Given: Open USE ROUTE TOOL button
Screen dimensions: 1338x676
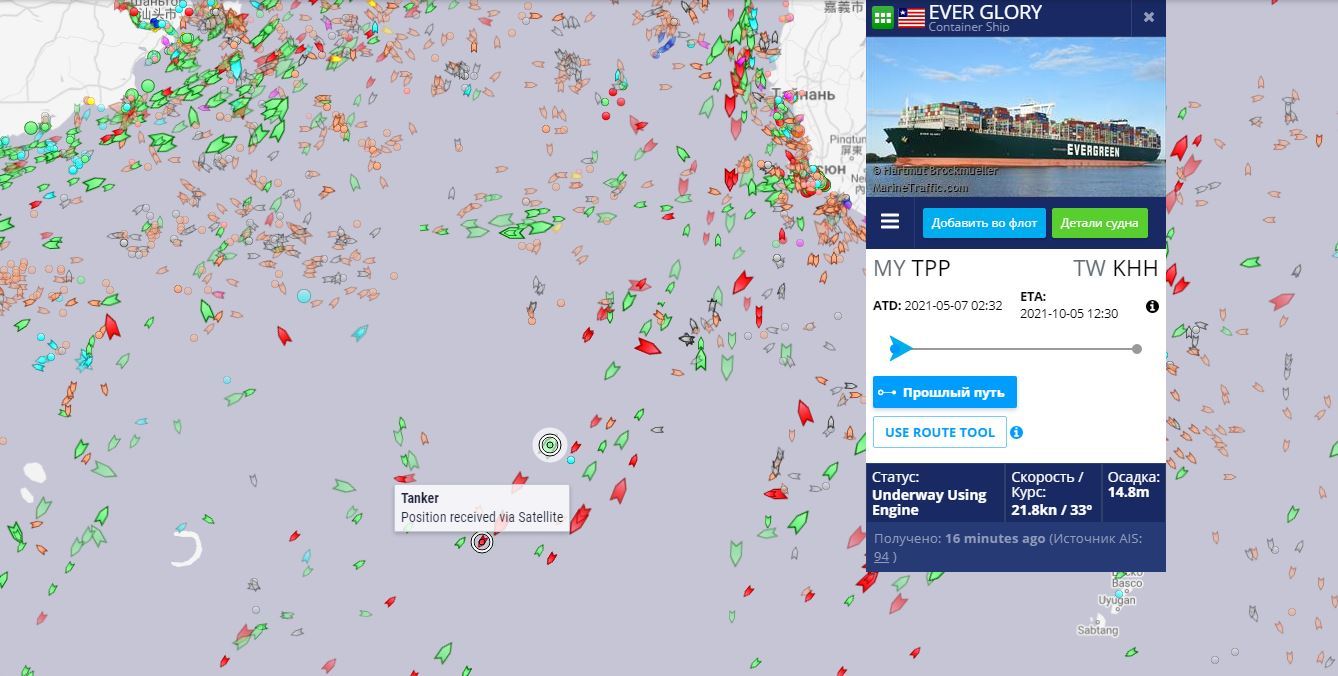Looking at the screenshot, I should click(x=940, y=432).
